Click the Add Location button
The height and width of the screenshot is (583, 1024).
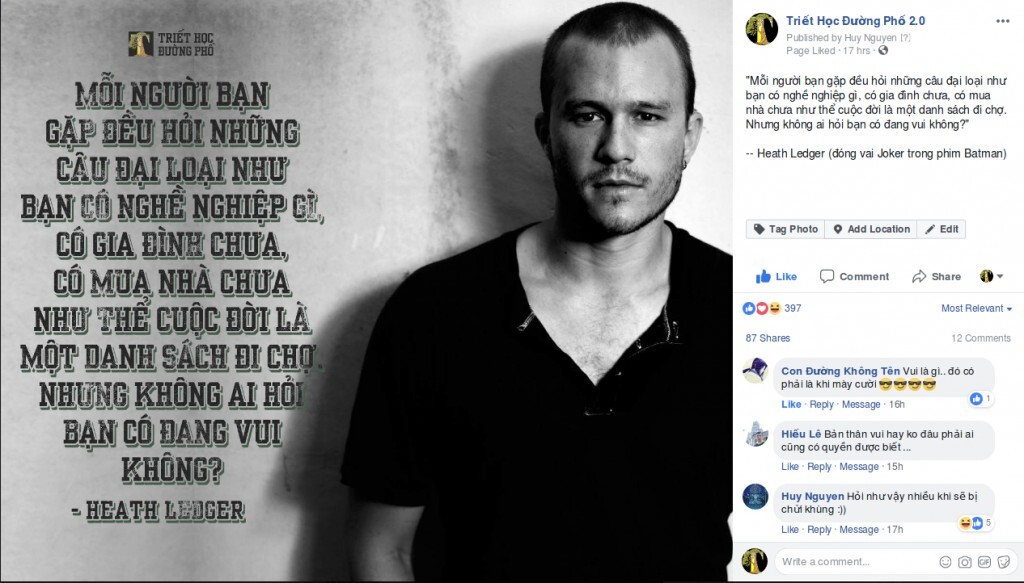871,229
